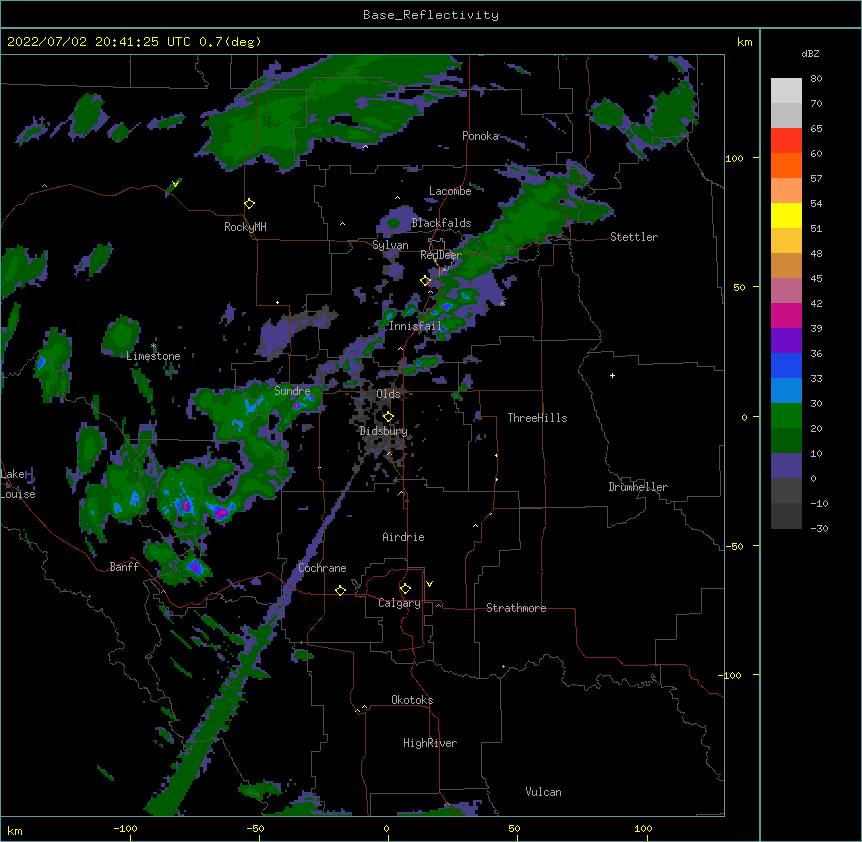Click the Olds city label
The image size is (862, 842).
pyautogui.click(x=388, y=394)
